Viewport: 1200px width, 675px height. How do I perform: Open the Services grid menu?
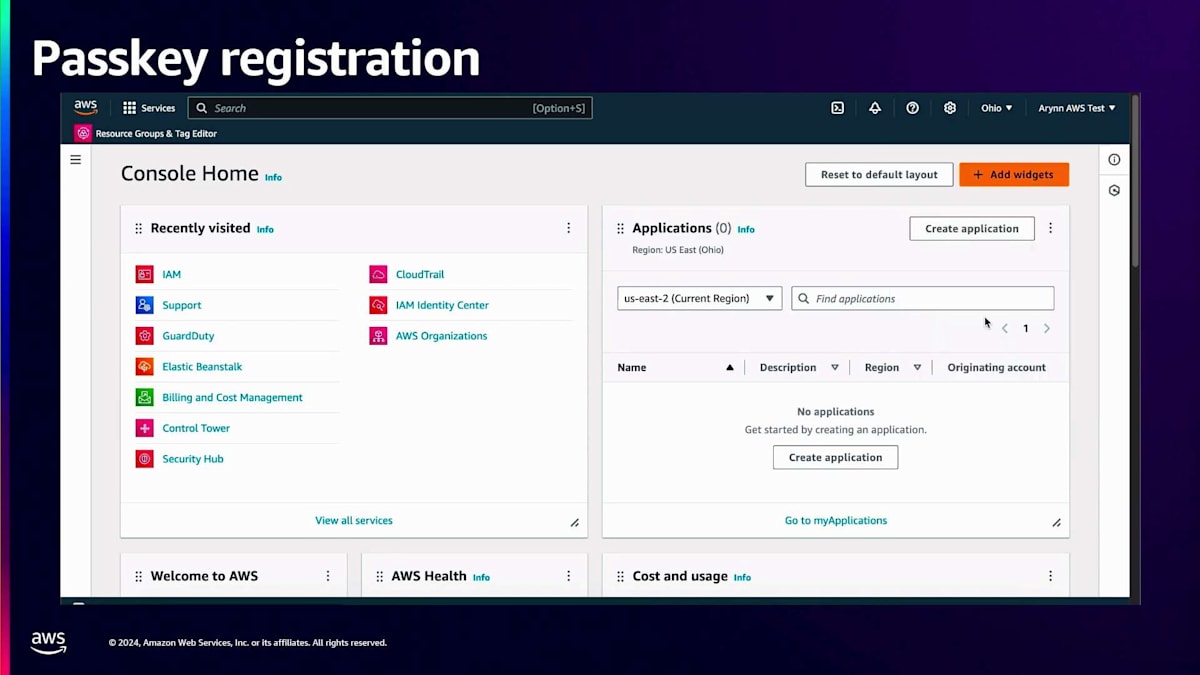[x=149, y=108]
